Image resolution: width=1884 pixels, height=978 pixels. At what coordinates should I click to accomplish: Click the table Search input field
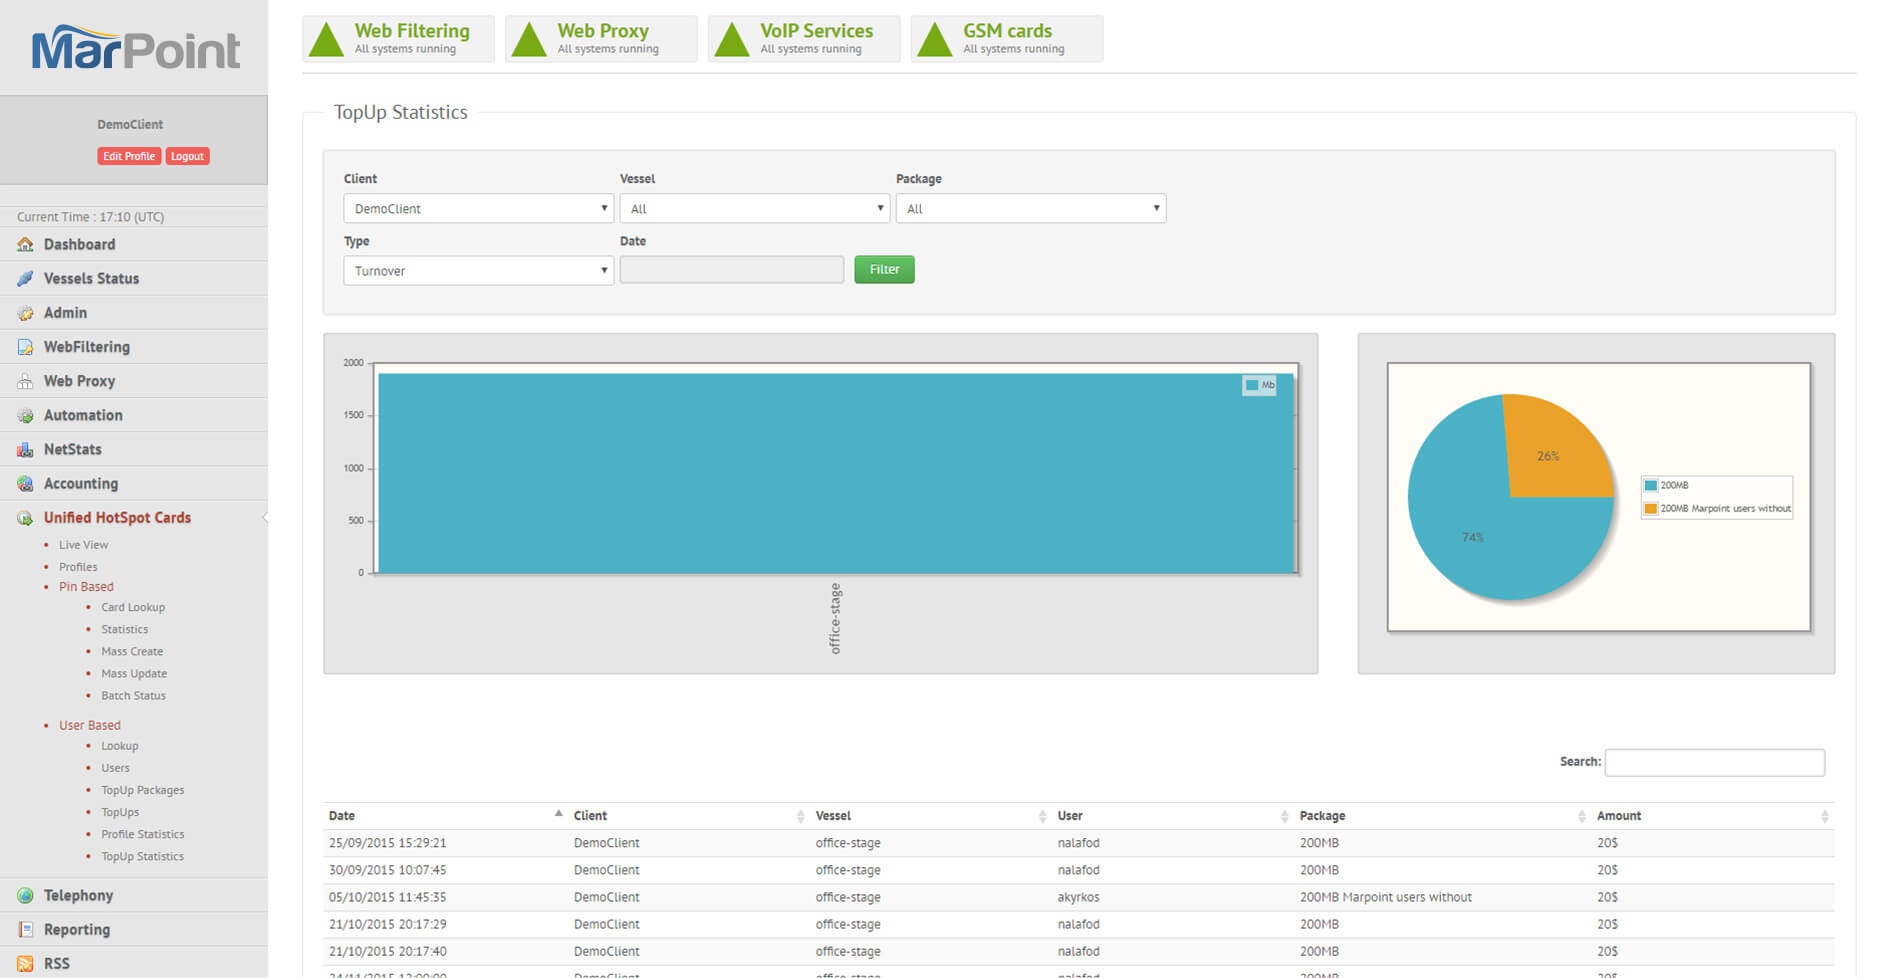(x=1715, y=762)
